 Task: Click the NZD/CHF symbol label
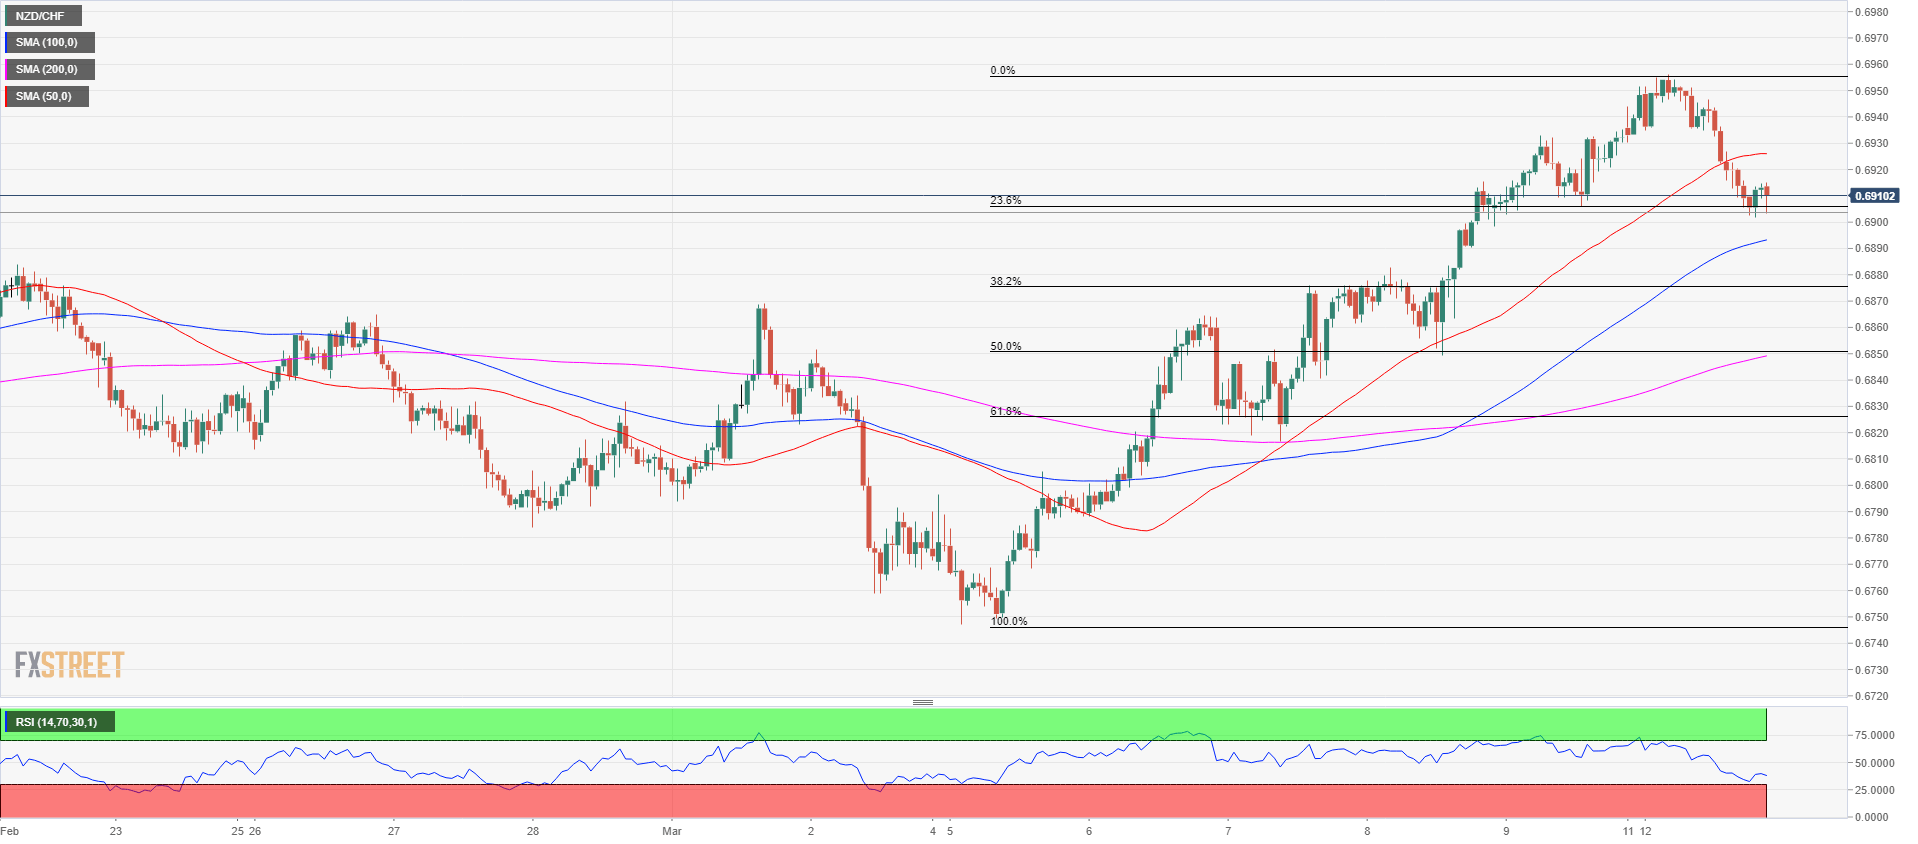[42, 16]
